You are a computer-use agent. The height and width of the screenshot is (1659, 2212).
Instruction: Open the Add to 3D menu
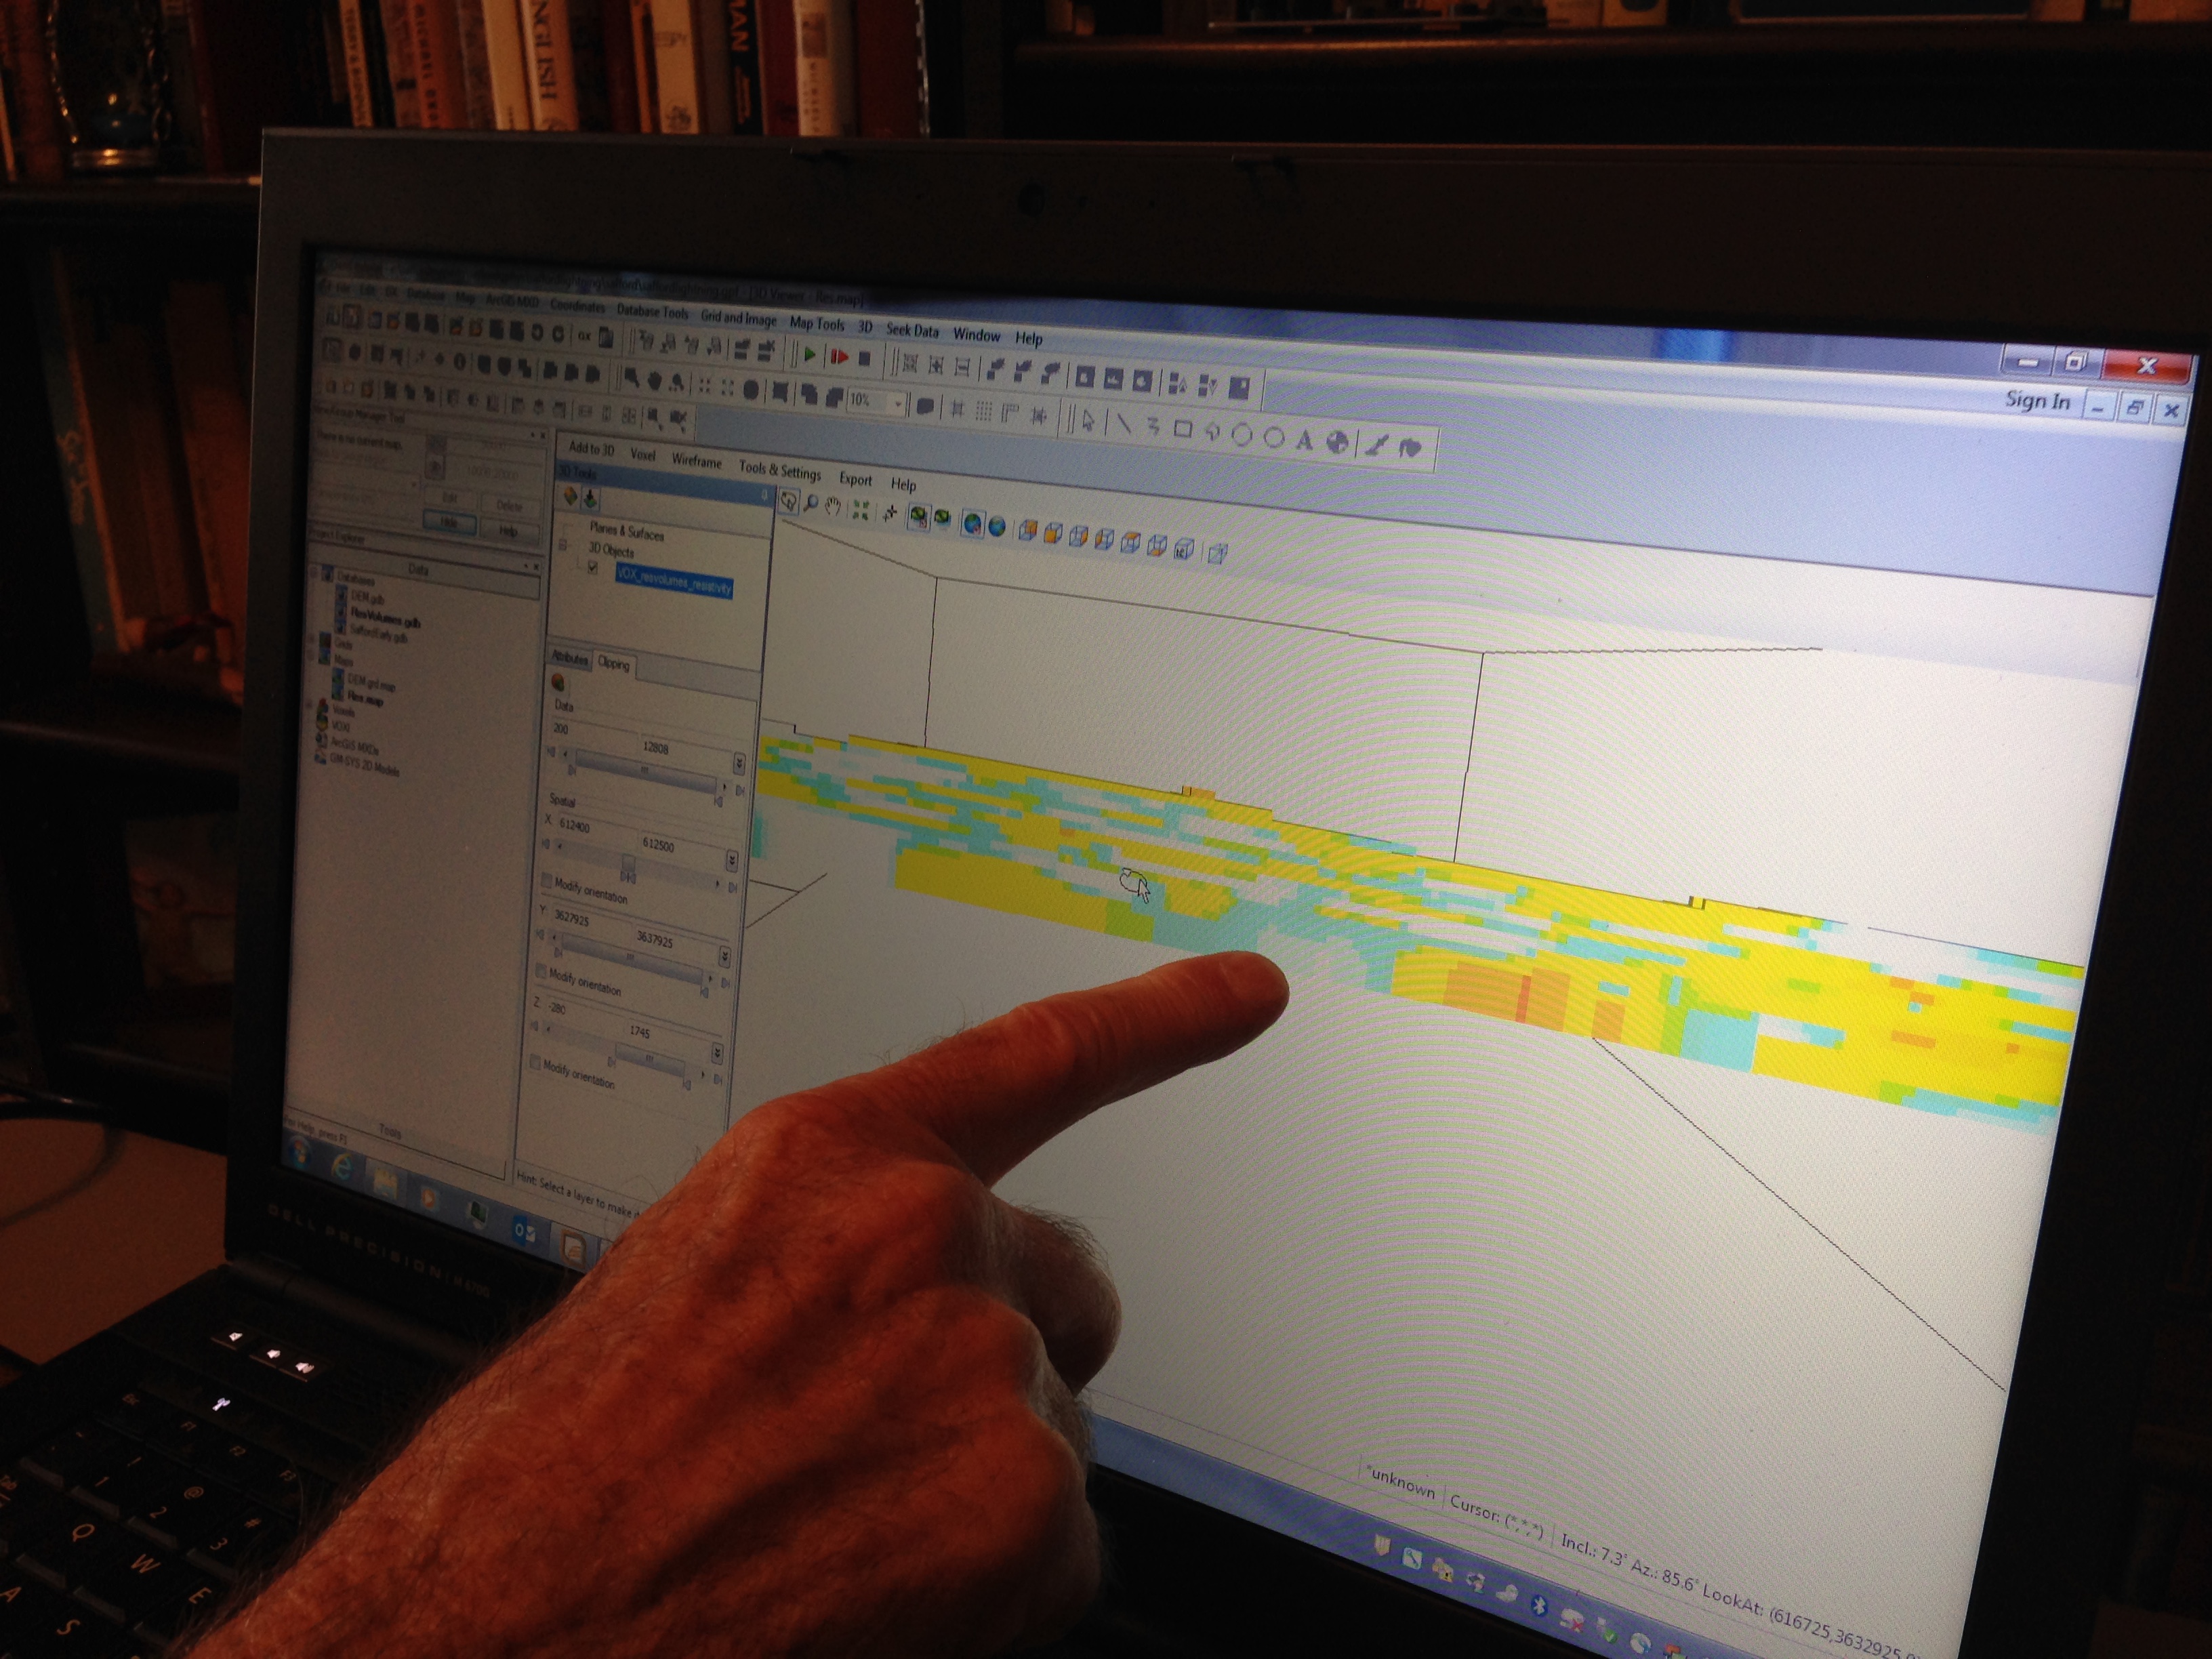pyautogui.click(x=591, y=449)
